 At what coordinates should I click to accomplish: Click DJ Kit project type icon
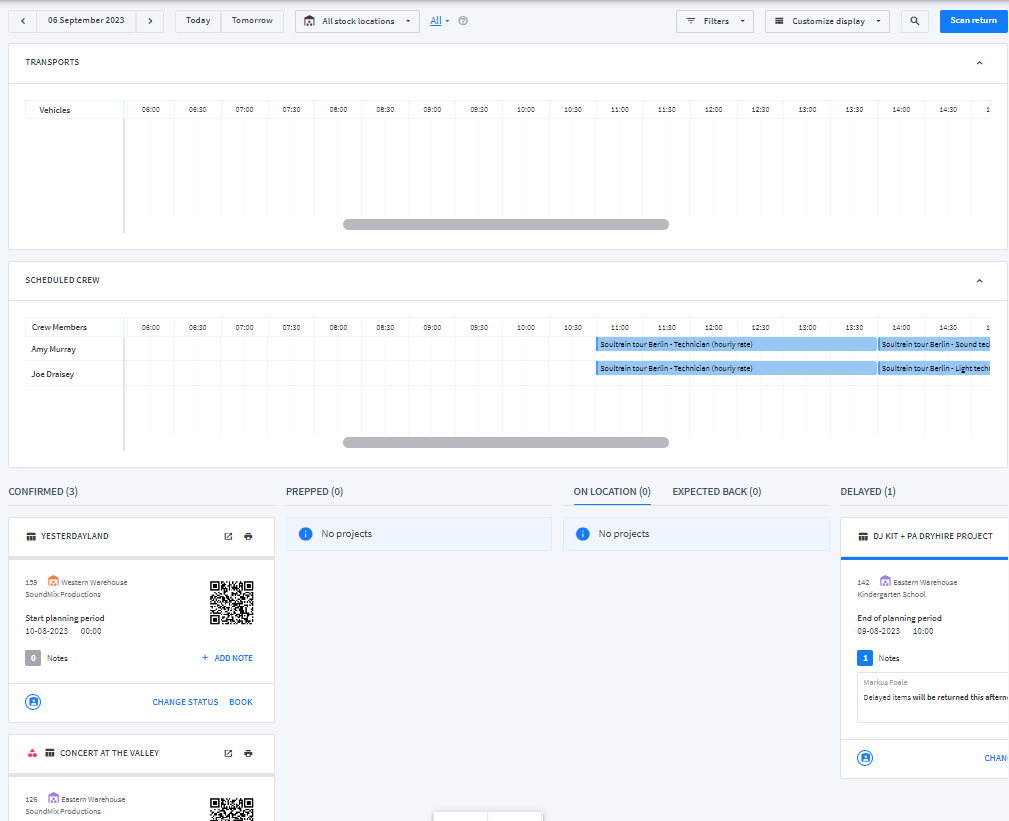(x=863, y=537)
